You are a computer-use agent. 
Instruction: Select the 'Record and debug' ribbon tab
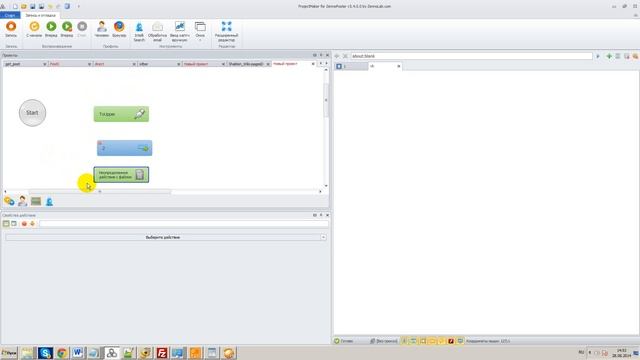pos(40,15)
